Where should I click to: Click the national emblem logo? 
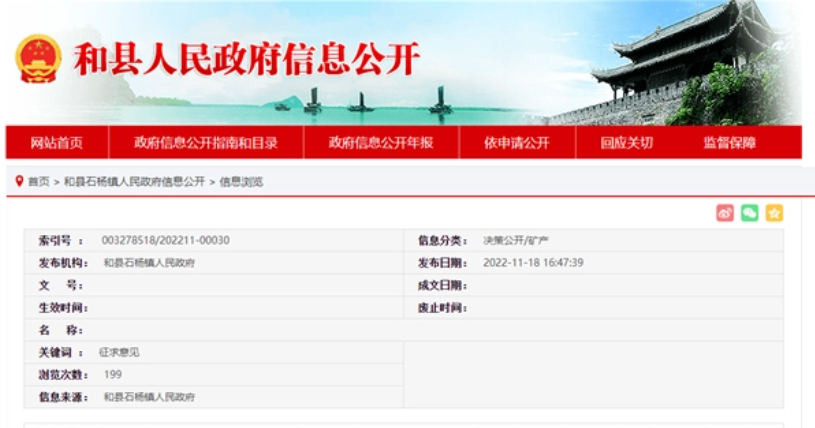(38, 59)
